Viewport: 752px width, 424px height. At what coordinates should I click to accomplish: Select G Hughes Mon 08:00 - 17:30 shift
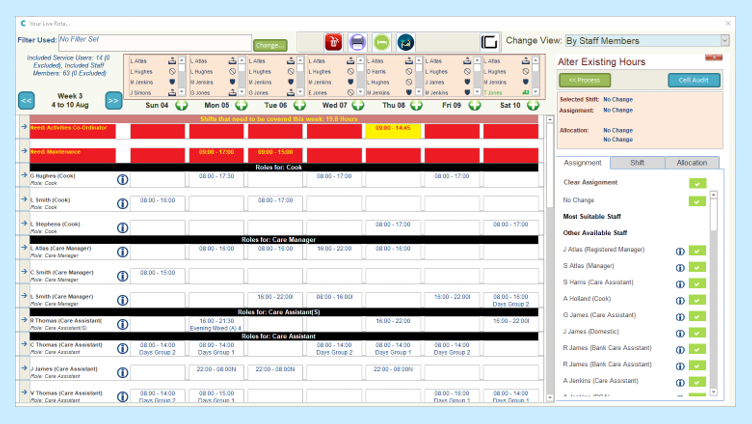(x=216, y=179)
